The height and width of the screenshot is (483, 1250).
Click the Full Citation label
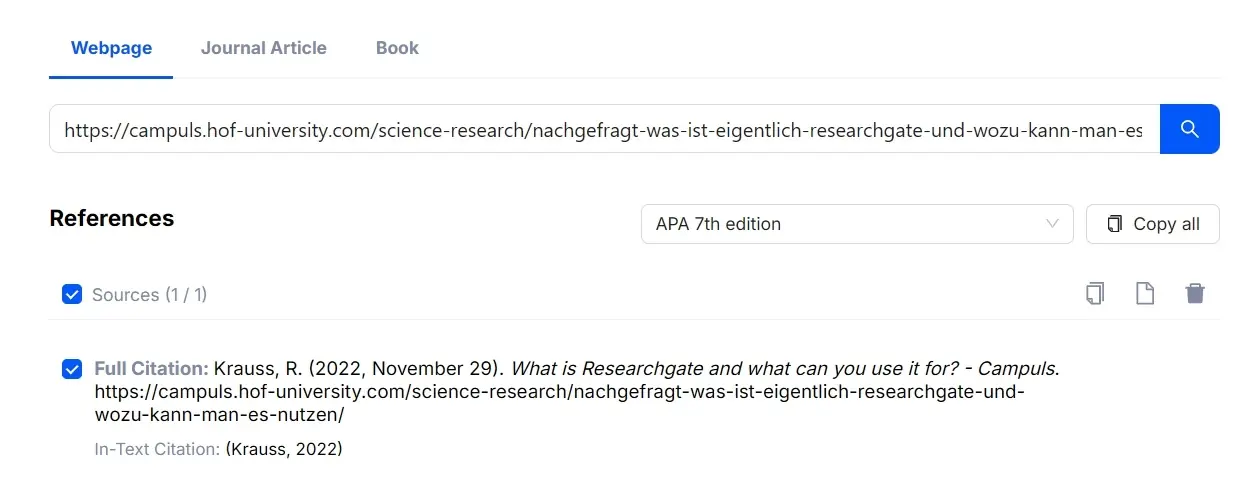151,368
